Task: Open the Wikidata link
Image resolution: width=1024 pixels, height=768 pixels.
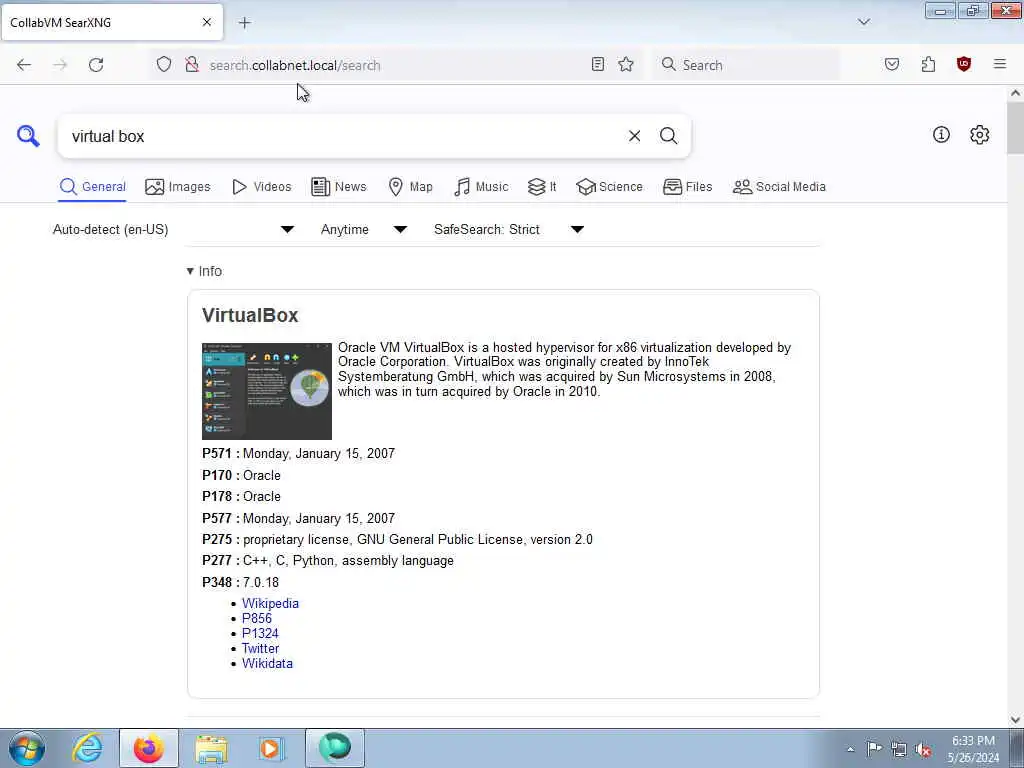Action: (x=267, y=664)
